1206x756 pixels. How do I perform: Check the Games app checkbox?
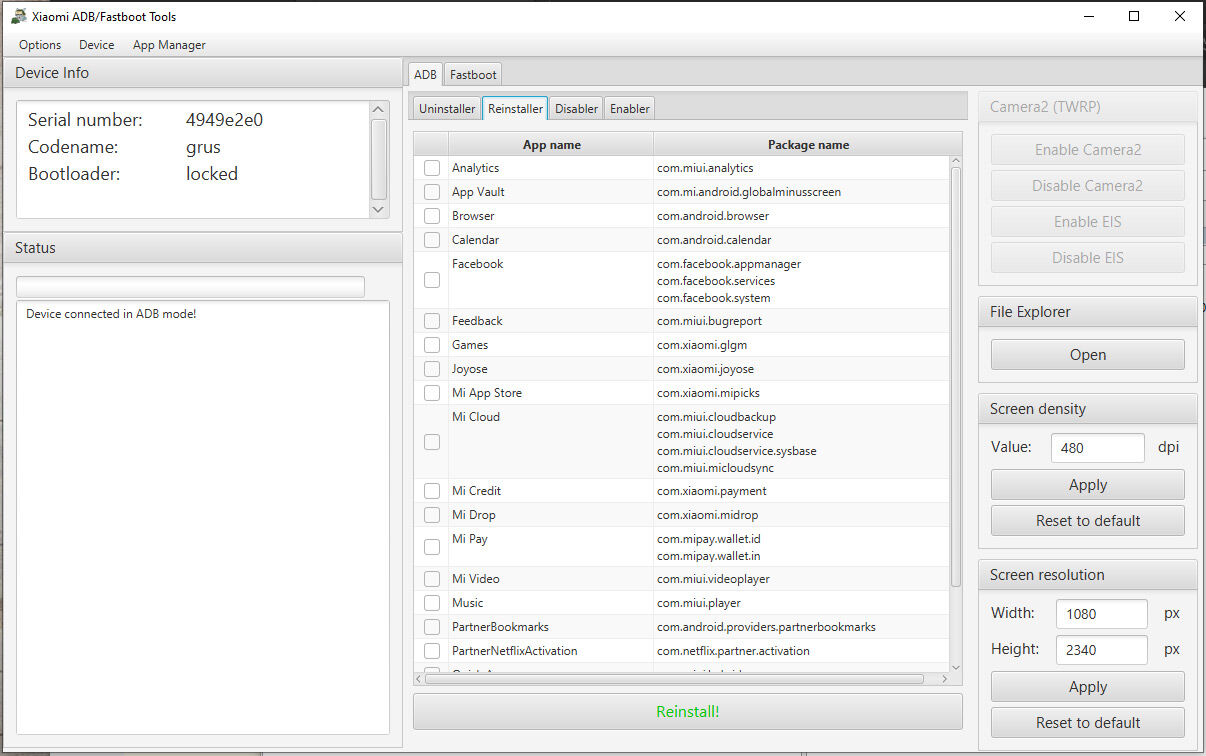coord(432,345)
